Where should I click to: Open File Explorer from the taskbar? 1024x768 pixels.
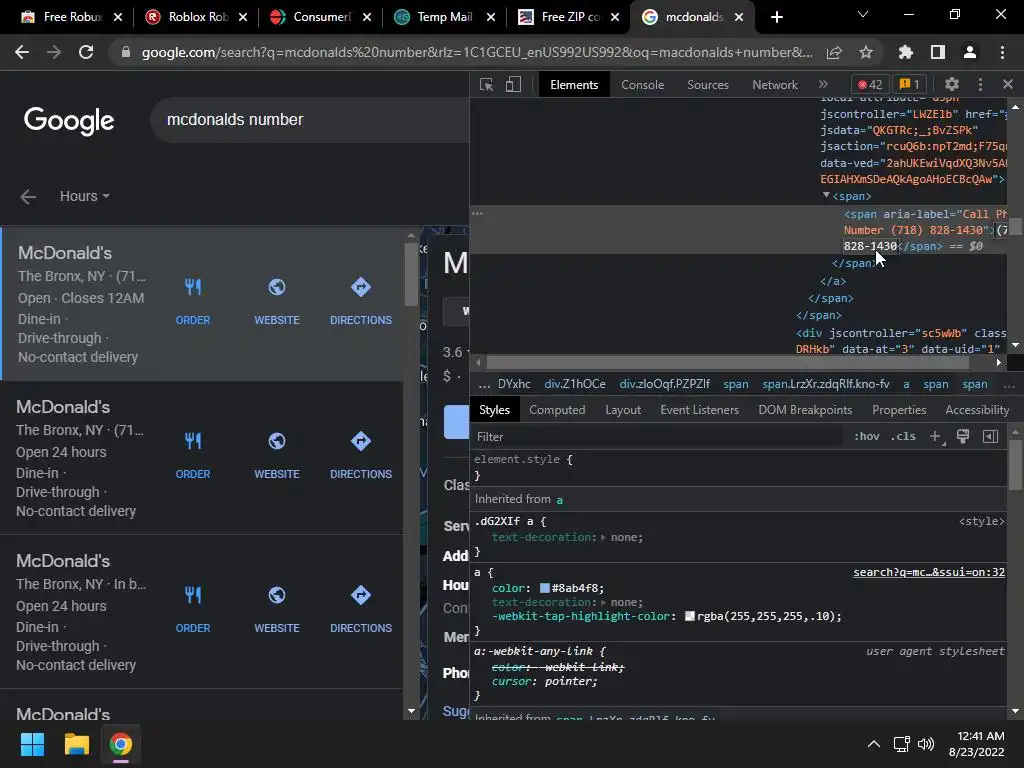(76, 744)
